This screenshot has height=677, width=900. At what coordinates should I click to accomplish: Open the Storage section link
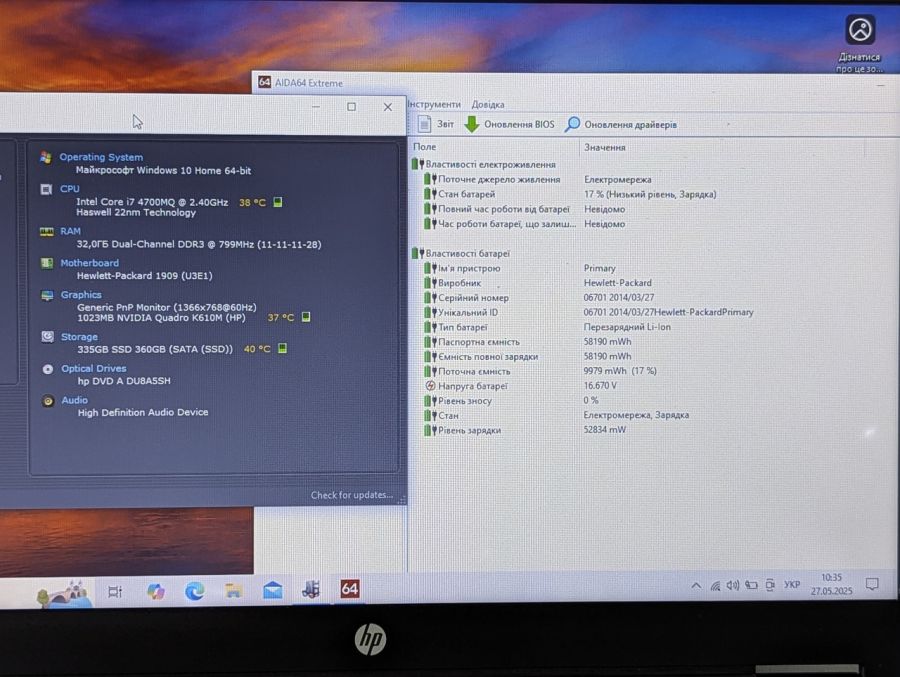click(79, 337)
